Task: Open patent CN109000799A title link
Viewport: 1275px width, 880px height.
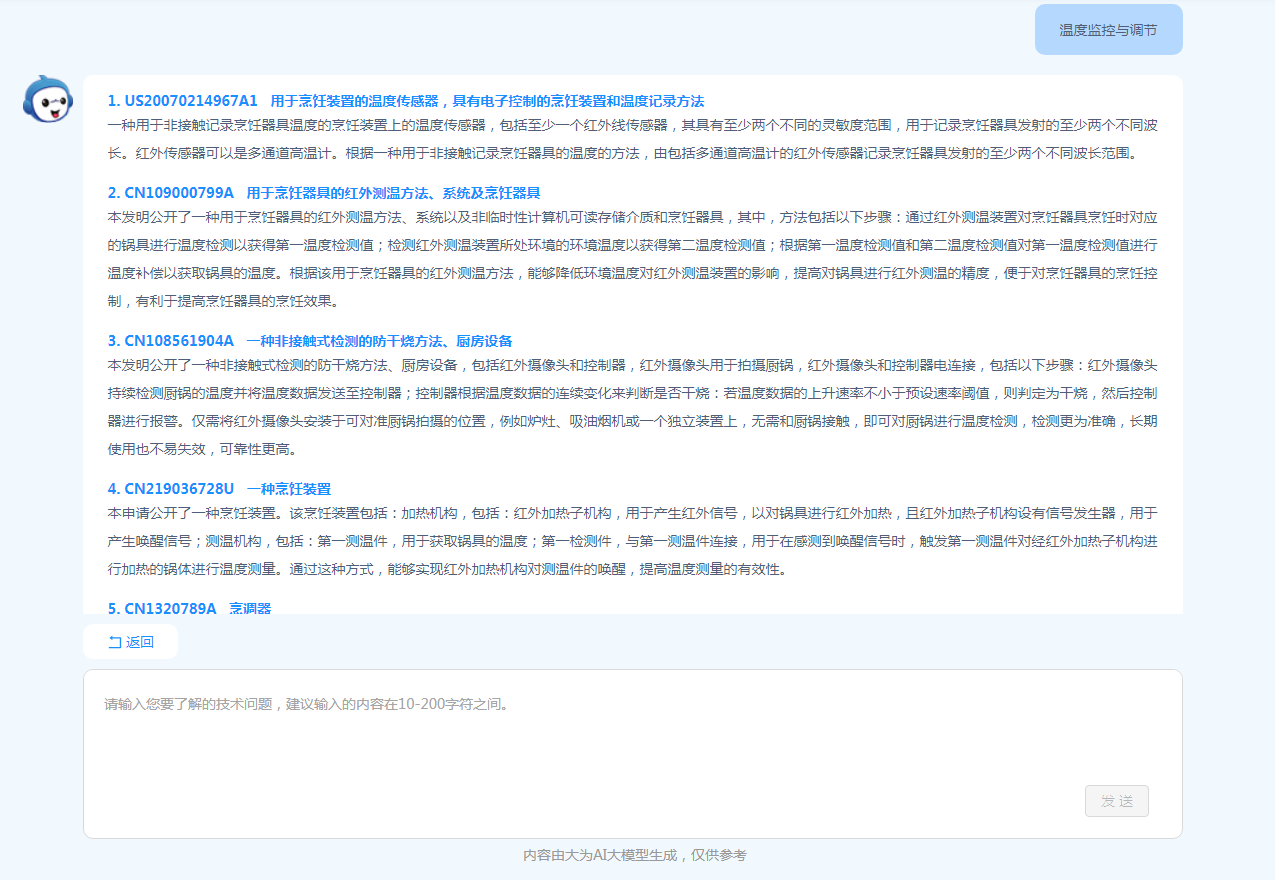Action: point(324,193)
